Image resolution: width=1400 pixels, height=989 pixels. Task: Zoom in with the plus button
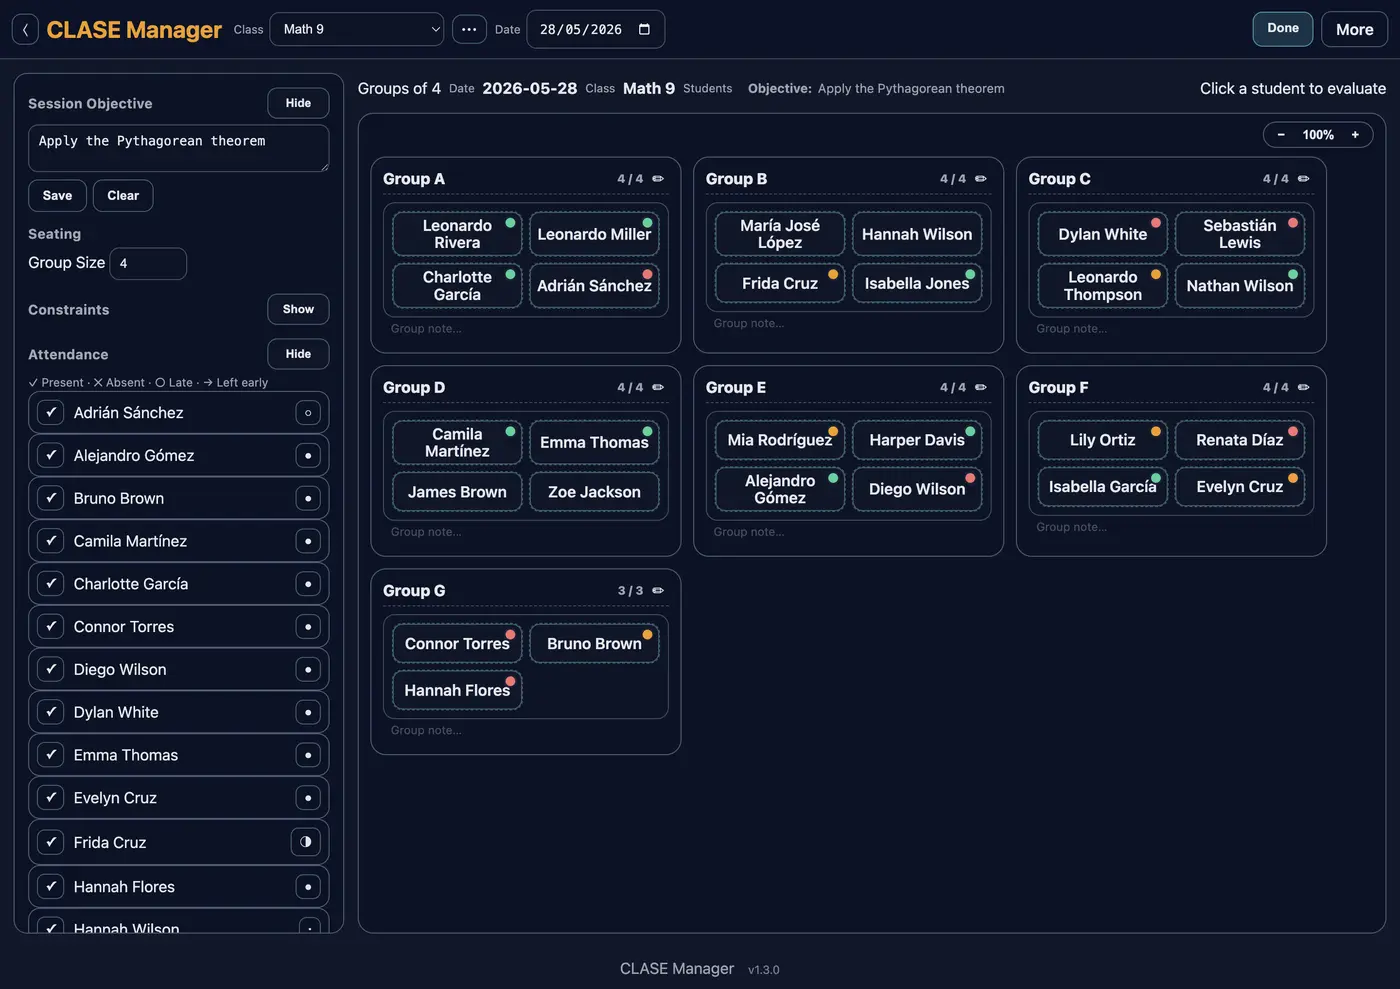tap(1355, 135)
